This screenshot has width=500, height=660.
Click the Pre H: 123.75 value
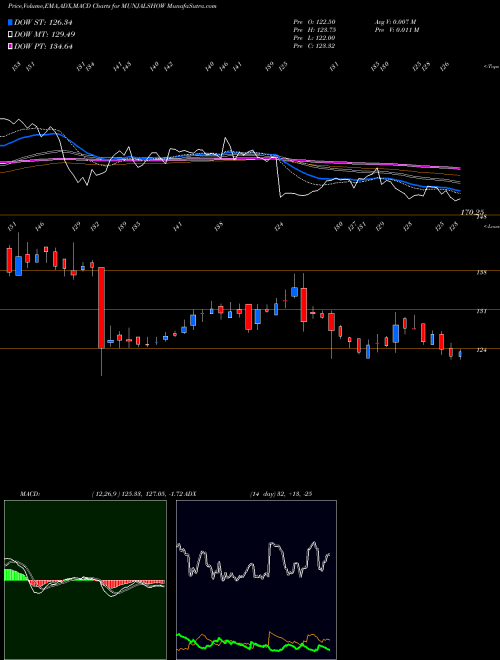click(x=314, y=30)
